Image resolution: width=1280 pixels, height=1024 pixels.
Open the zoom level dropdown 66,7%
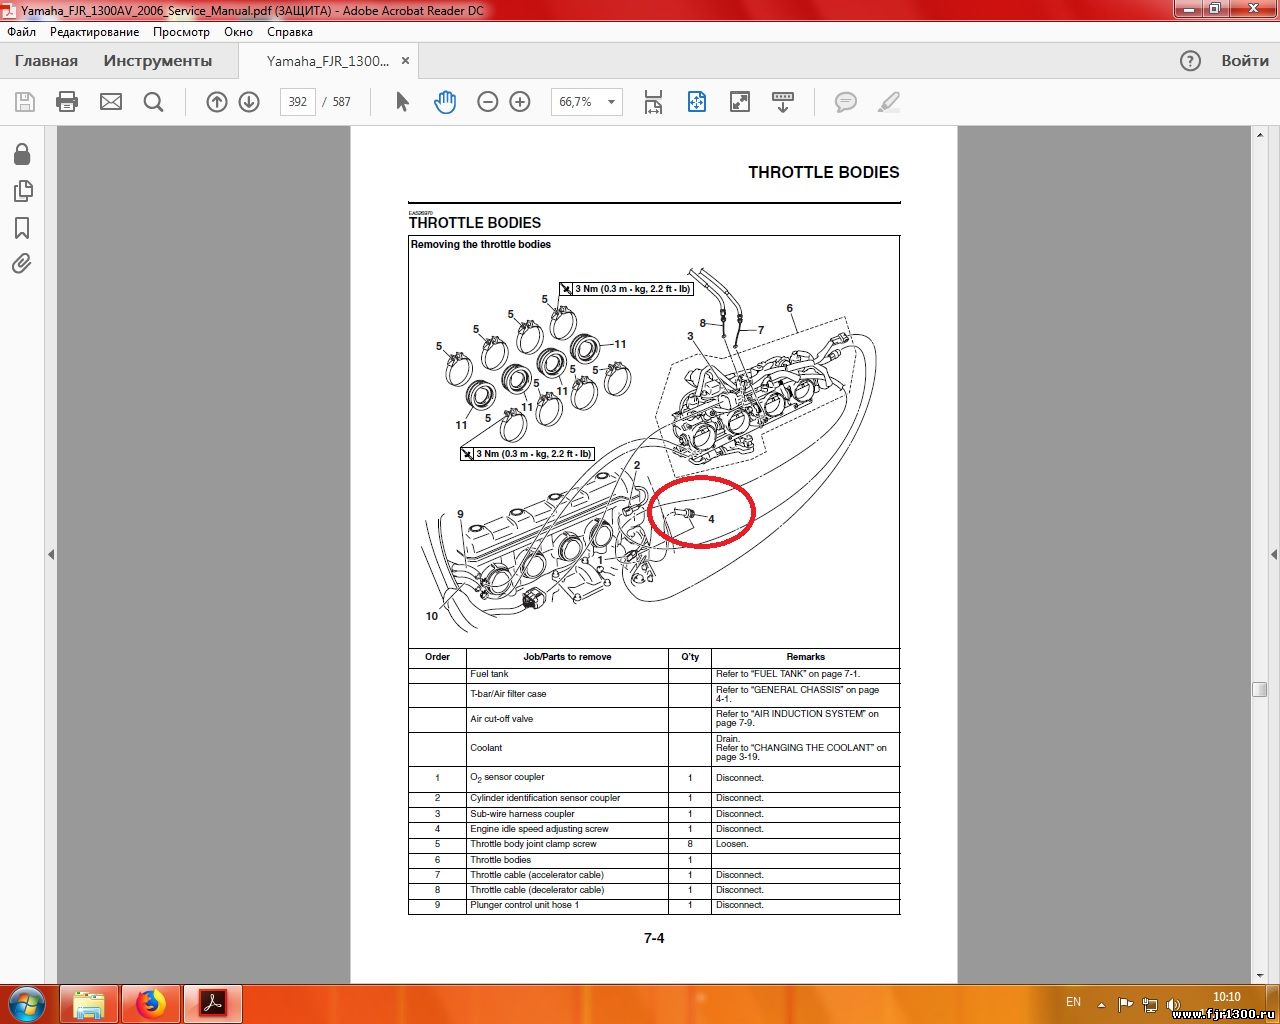tap(587, 102)
